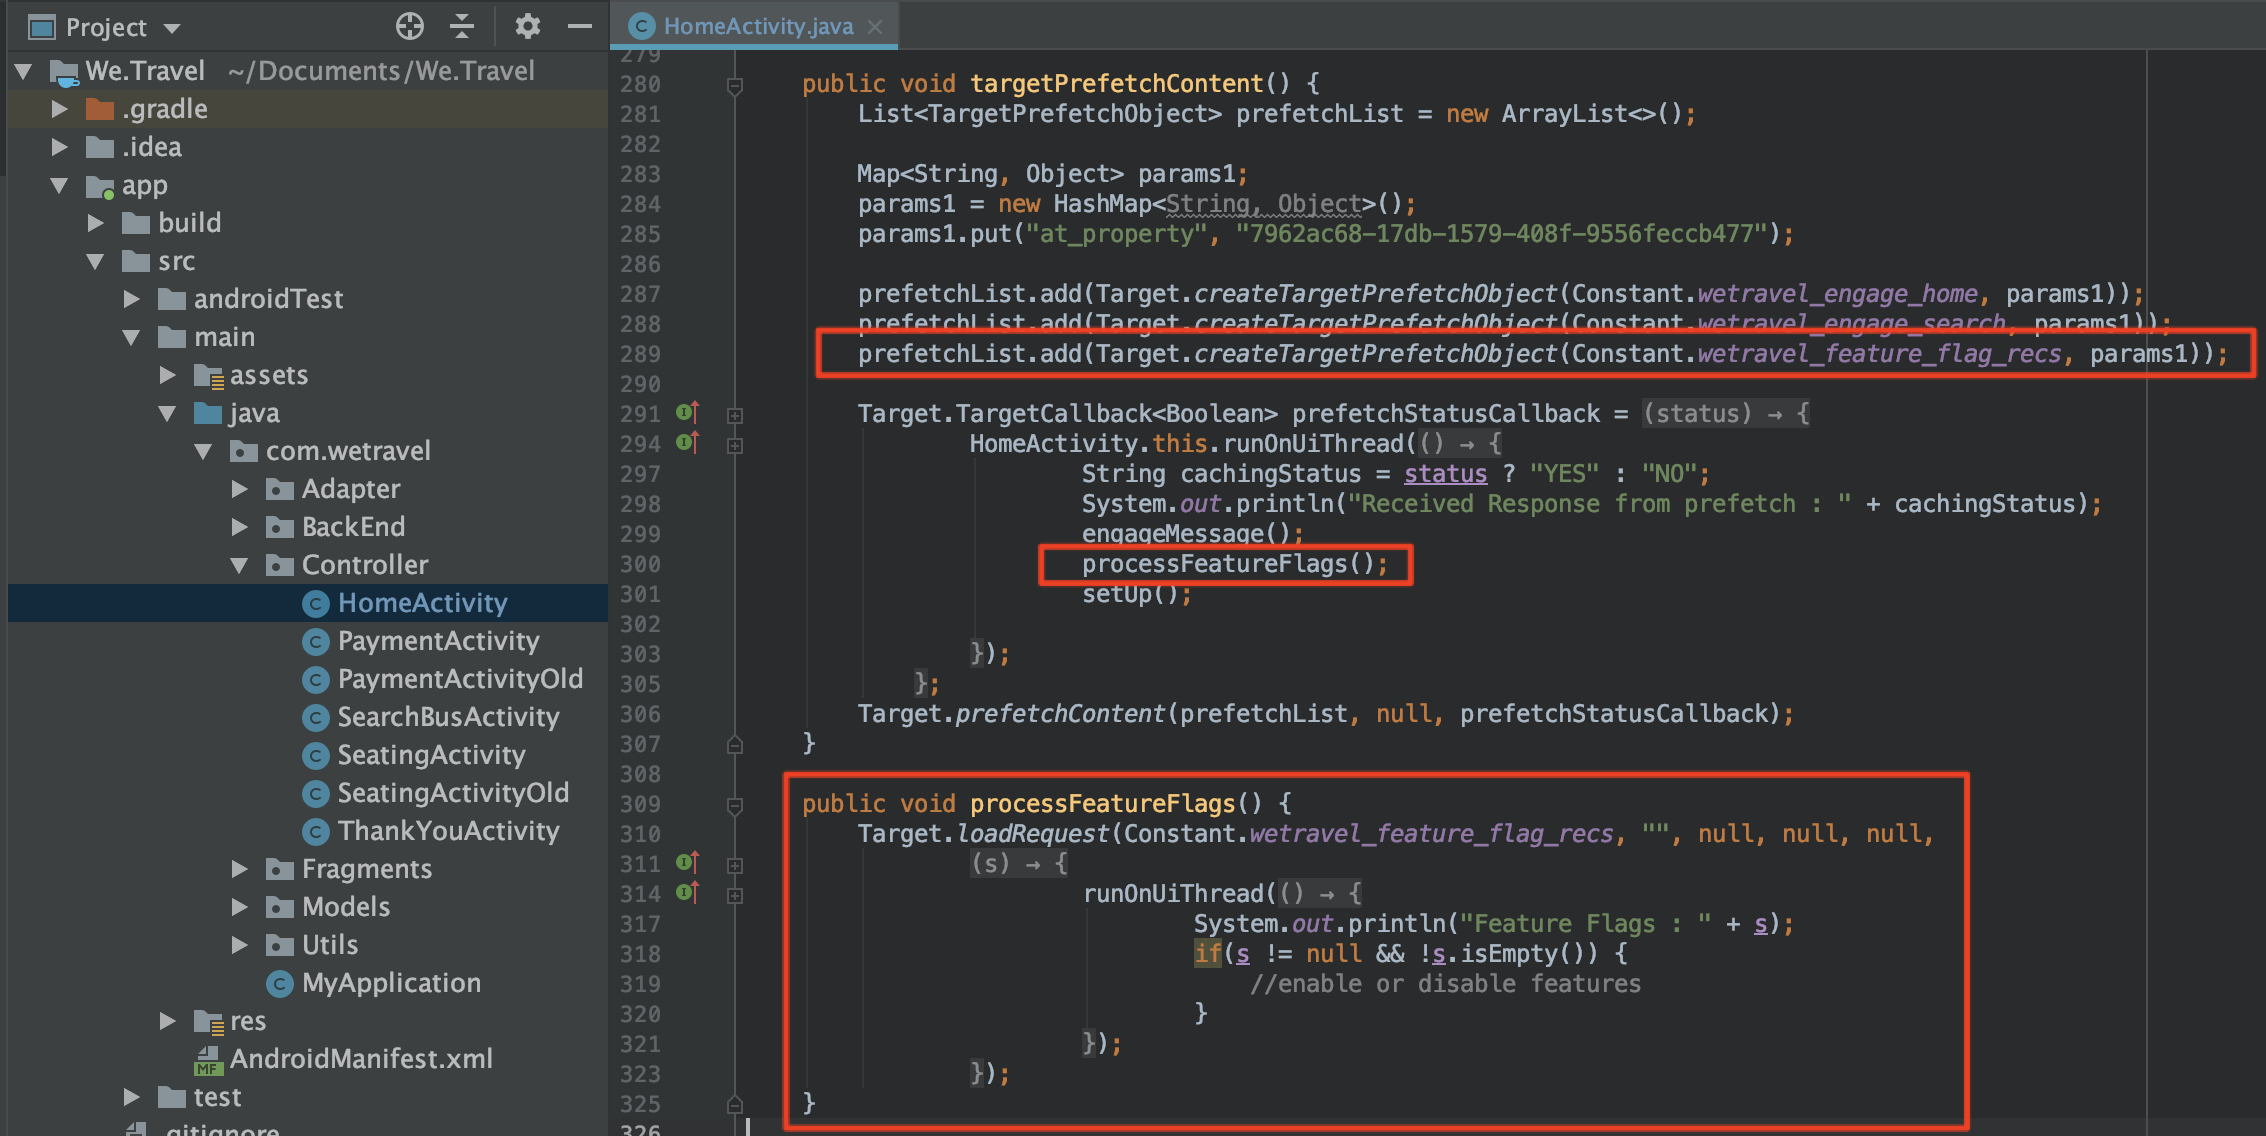The width and height of the screenshot is (2266, 1136).
Task: Open the Project view dropdown
Action: [x=172, y=28]
